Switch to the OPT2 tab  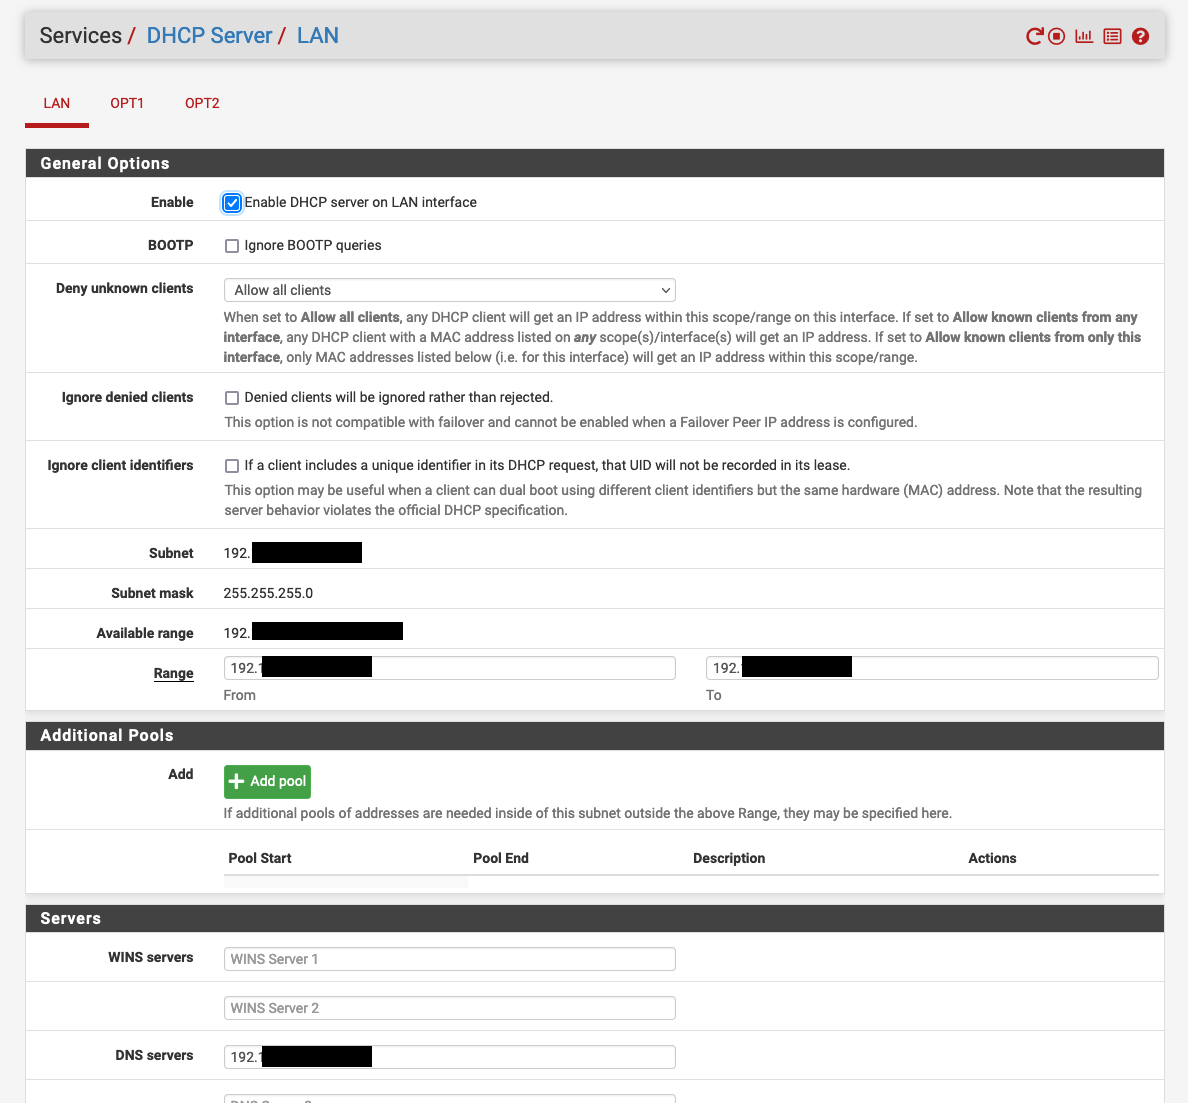202,103
